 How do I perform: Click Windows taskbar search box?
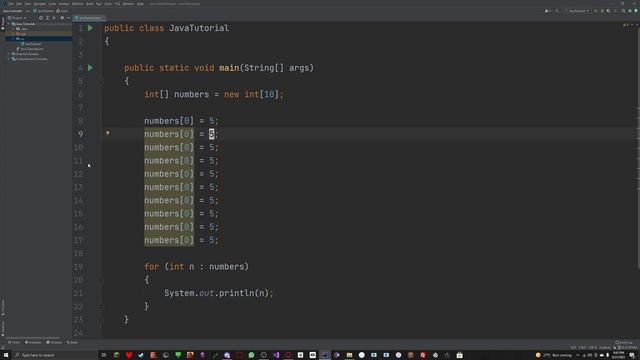[55, 355]
